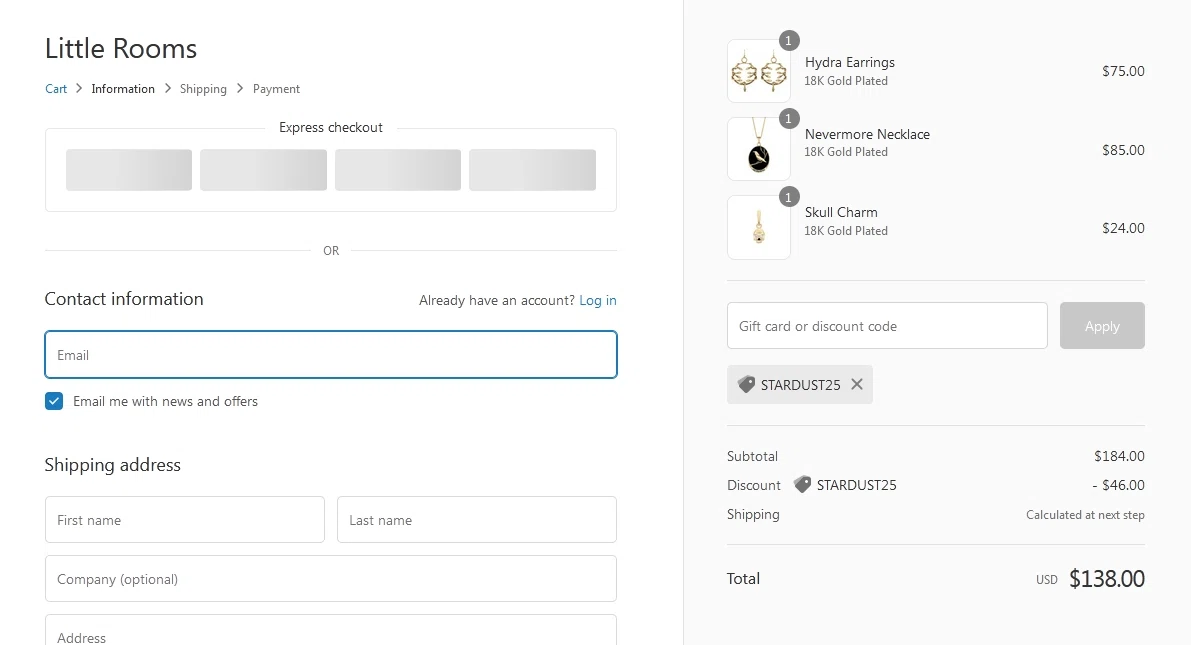Click the discount tag icon on the STARDUST25 chip
Viewport: 1191px width, 645px height.
pyautogui.click(x=746, y=384)
